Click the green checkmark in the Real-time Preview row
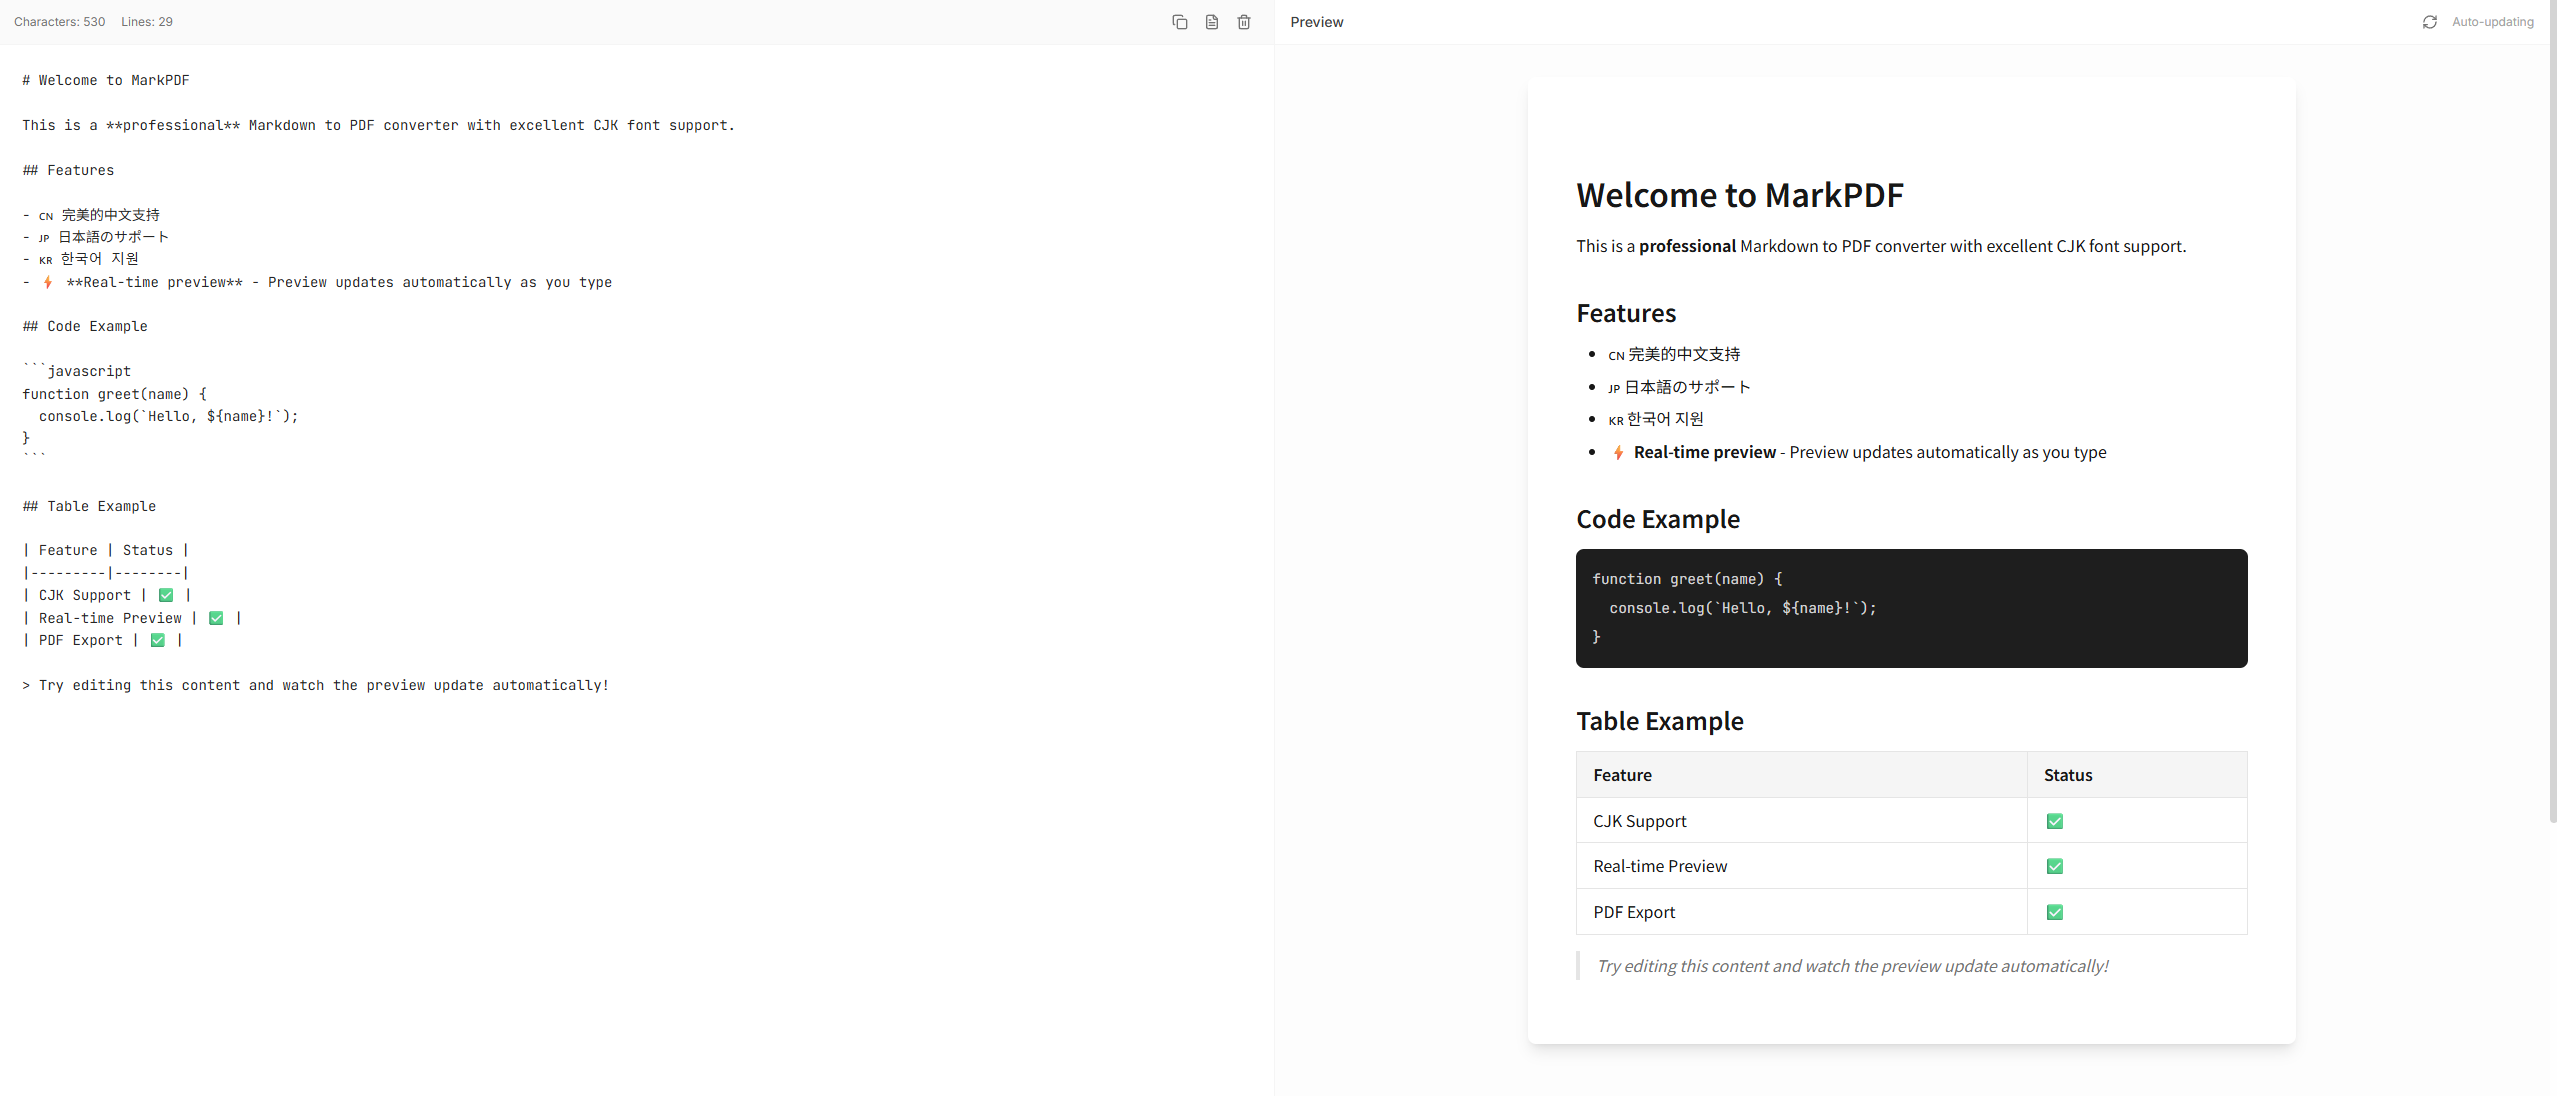Viewport: 2557px width, 1096px height. 2055,866
